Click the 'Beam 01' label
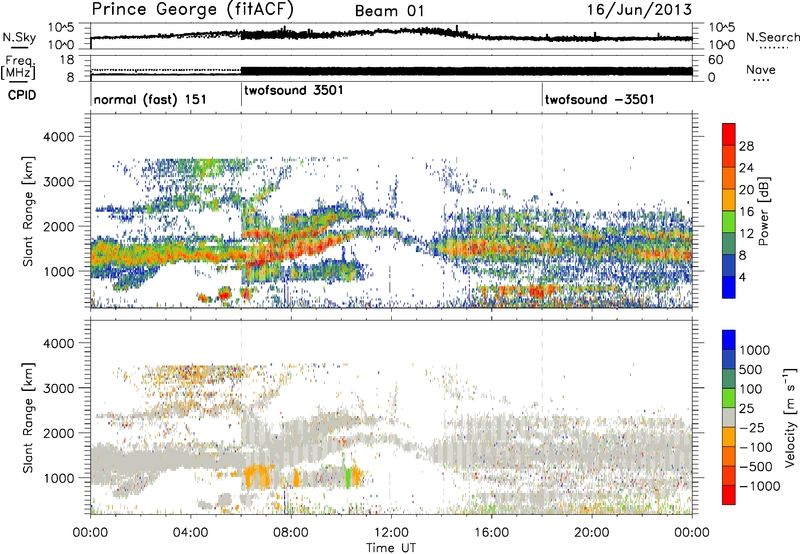800x554 pixels. click(390, 11)
